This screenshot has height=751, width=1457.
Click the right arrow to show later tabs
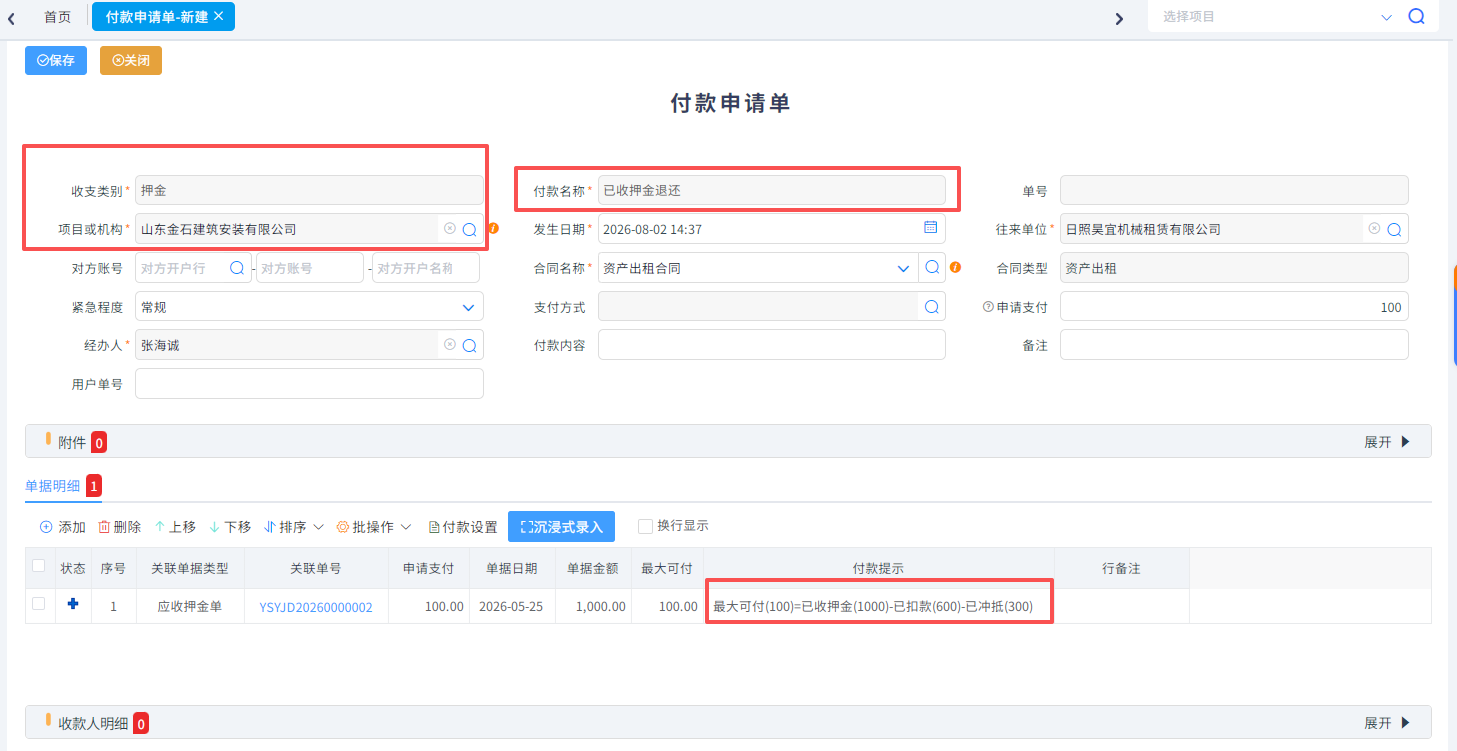[1119, 18]
